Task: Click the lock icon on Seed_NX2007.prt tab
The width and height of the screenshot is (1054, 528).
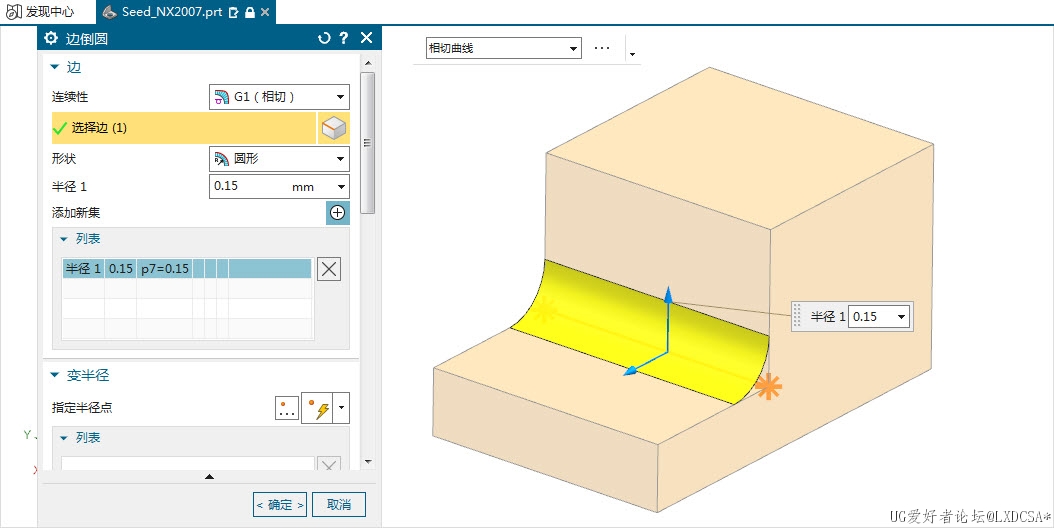Action: (249, 12)
